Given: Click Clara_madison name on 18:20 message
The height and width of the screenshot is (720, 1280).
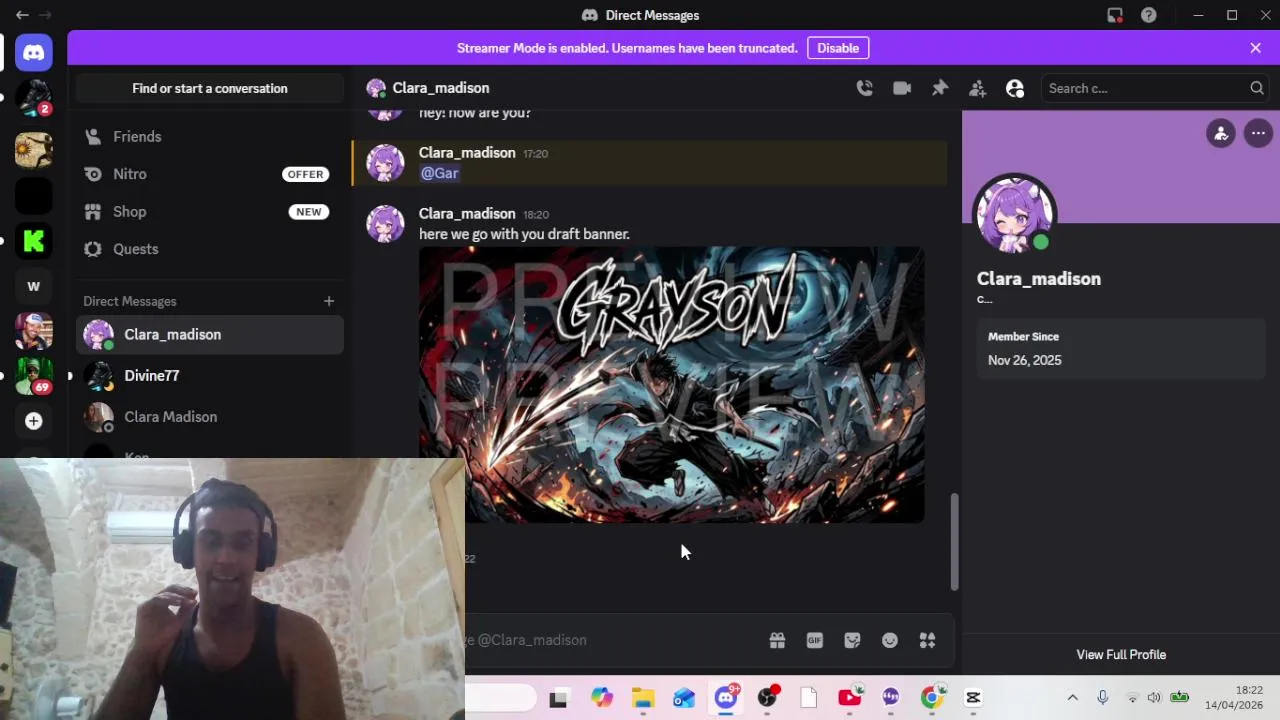Looking at the screenshot, I should 467,213.
